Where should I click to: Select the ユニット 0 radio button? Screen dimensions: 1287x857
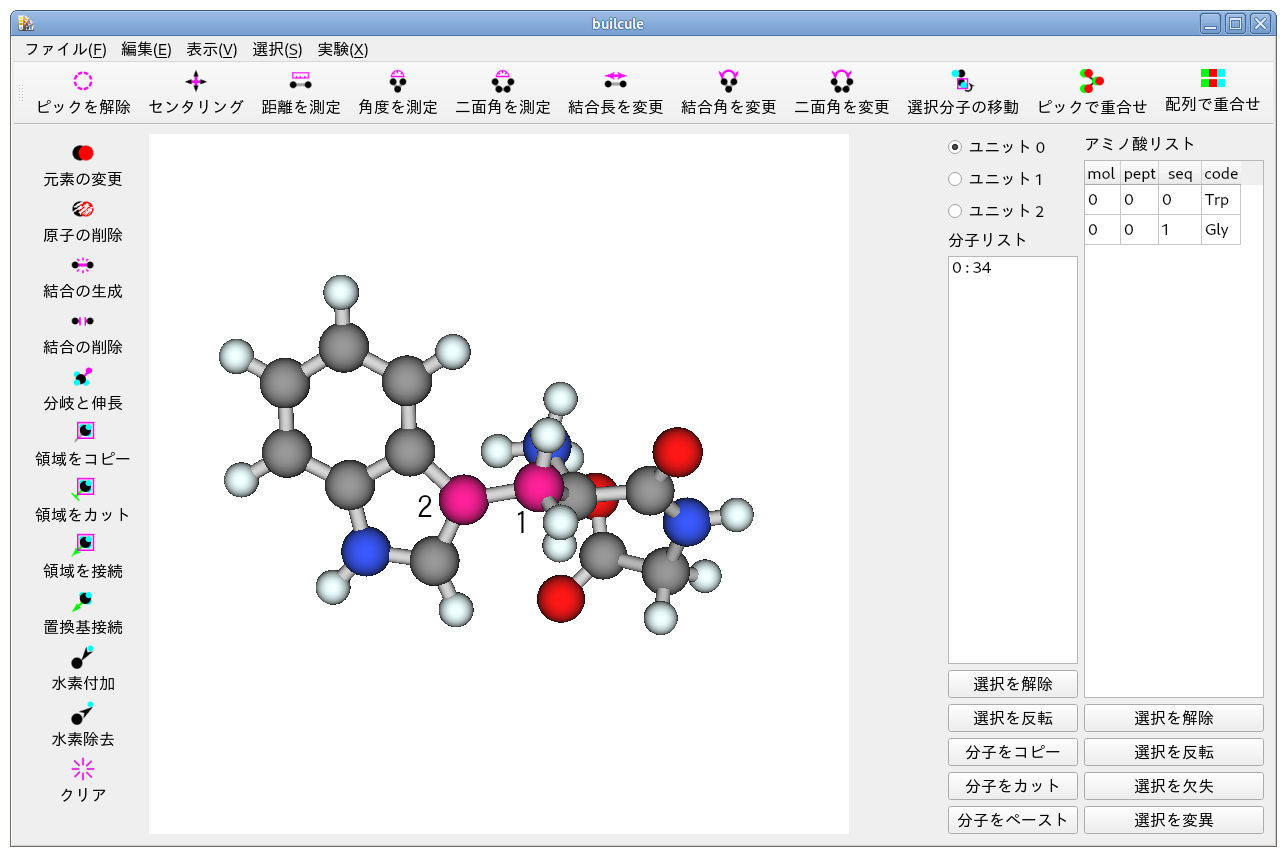coord(955,147)
